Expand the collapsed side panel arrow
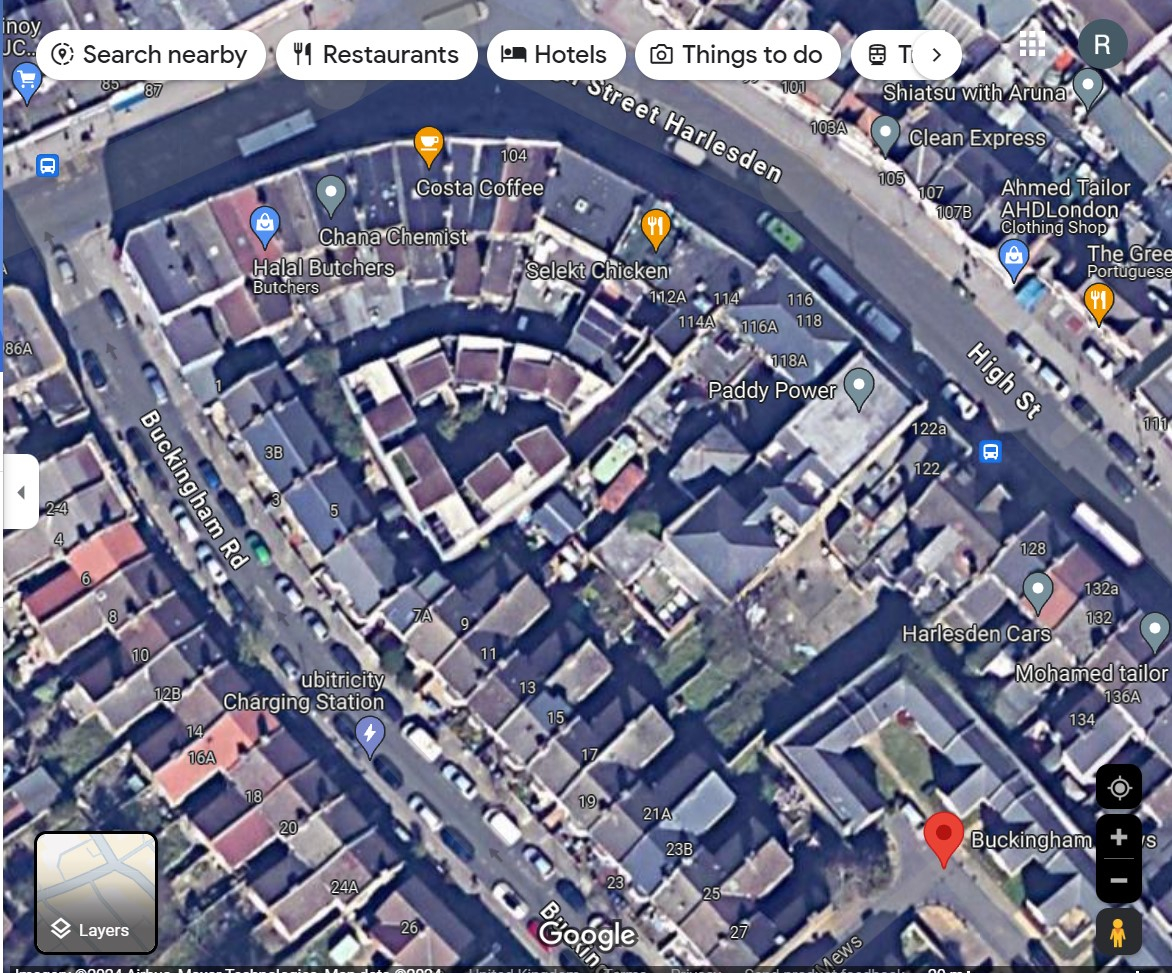The width and height of the screenshot is (1172, 973). tap(21, 492)
